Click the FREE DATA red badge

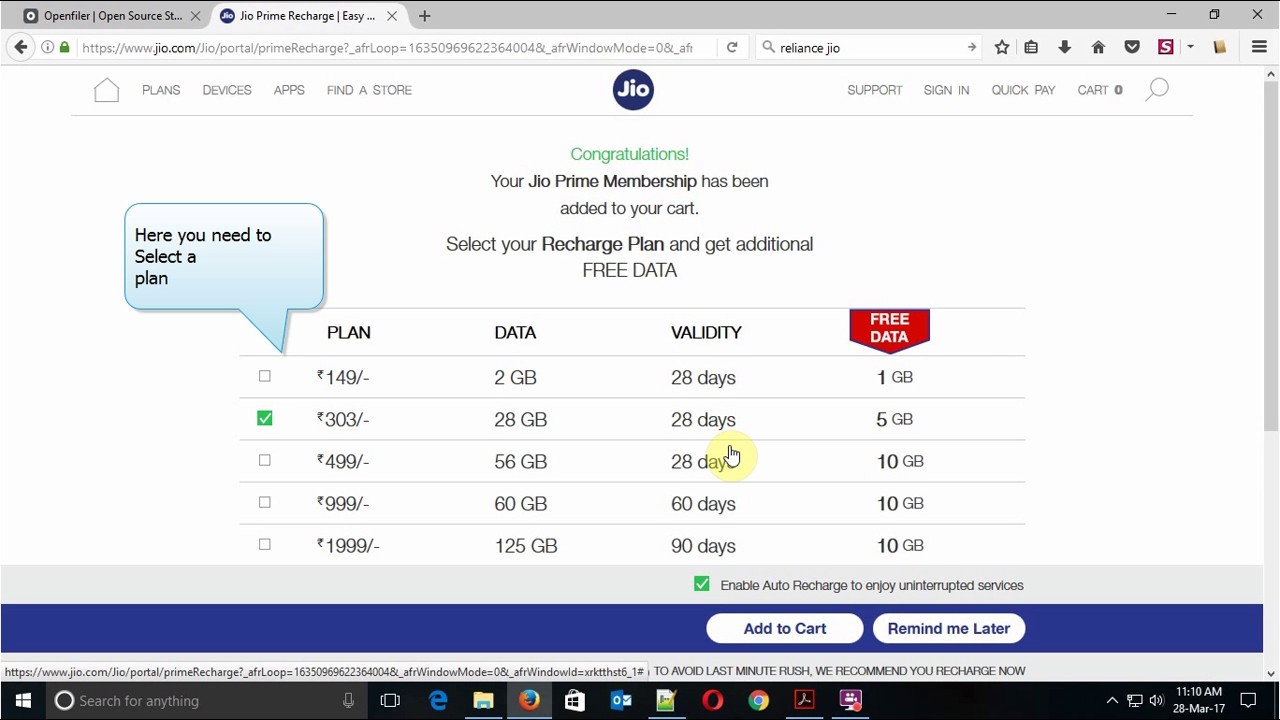pos(889,330)
